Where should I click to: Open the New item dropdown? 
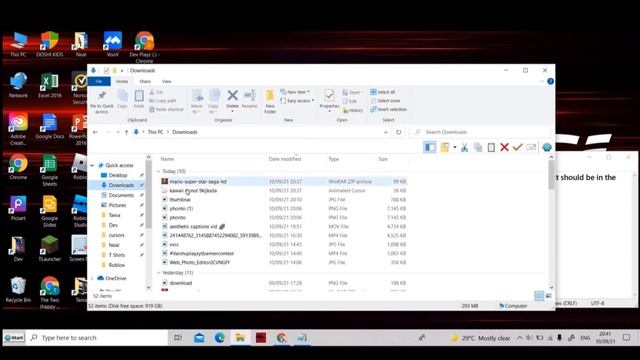pyautogui.click(x=296, y=92)
